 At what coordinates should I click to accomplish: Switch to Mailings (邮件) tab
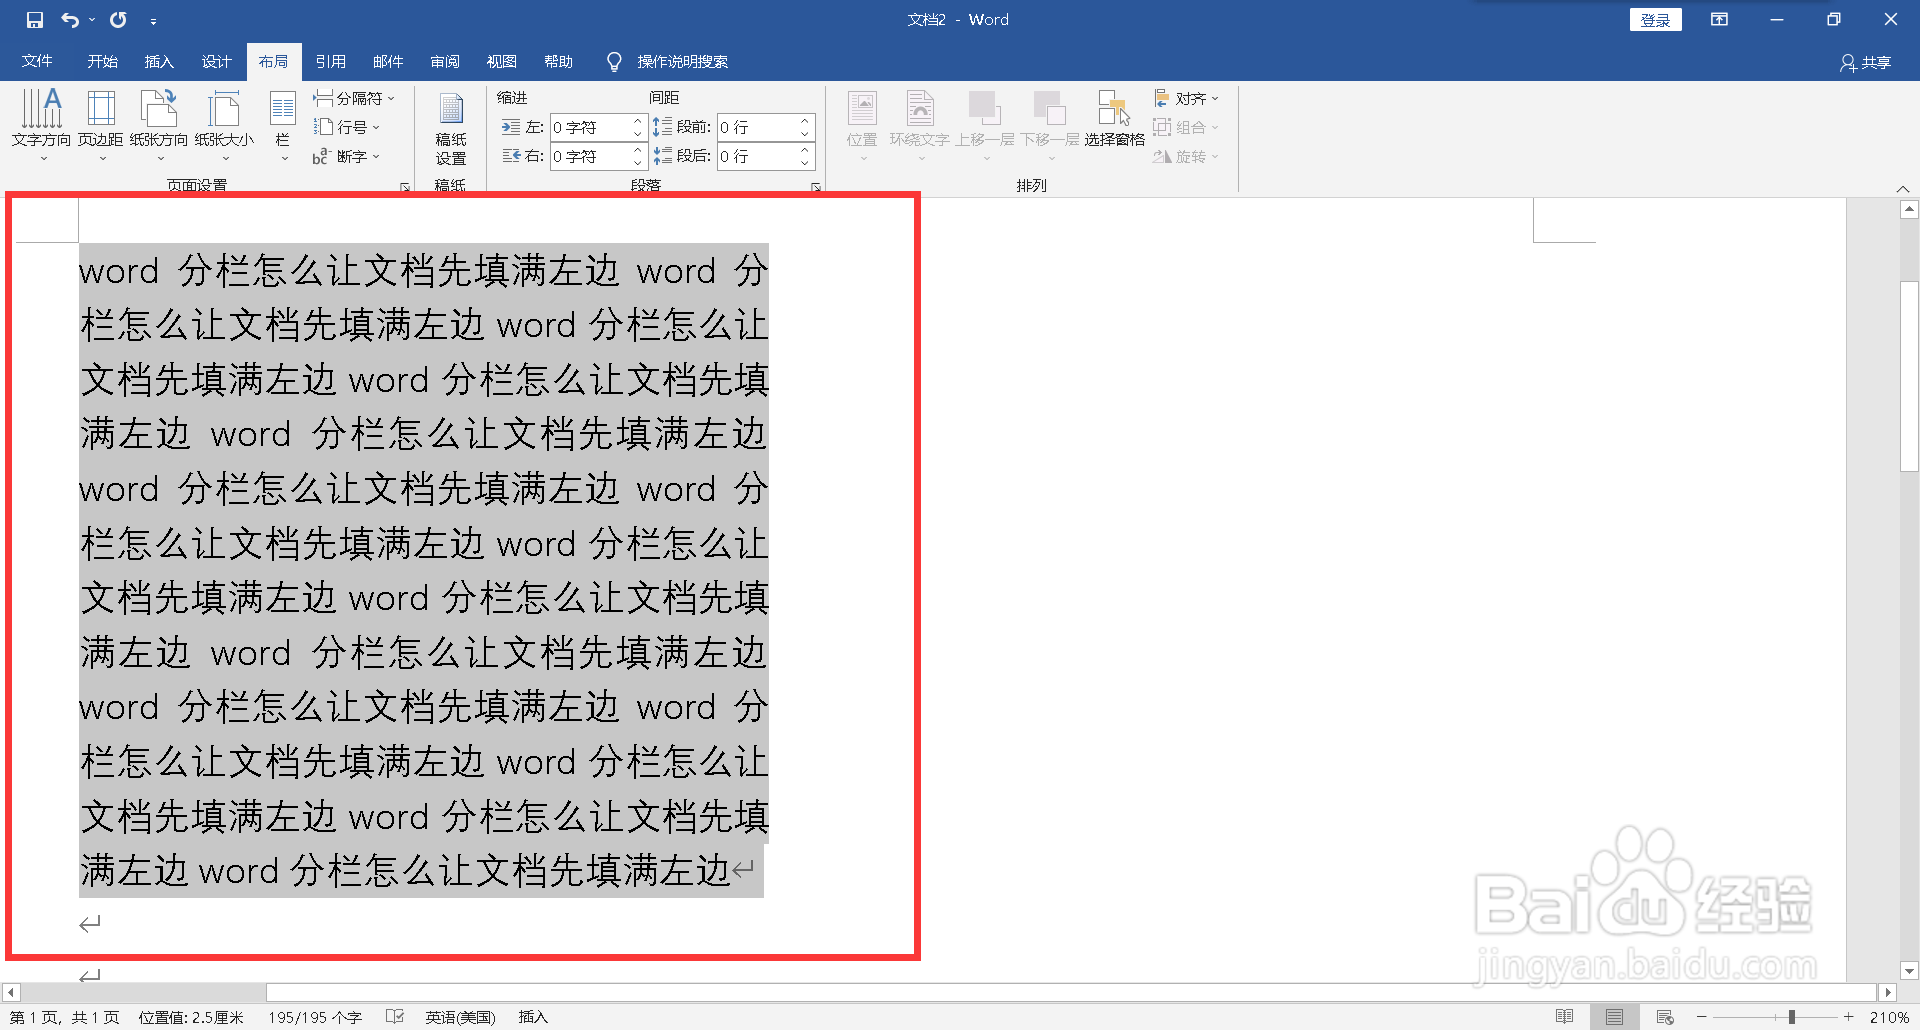[388, 61]
